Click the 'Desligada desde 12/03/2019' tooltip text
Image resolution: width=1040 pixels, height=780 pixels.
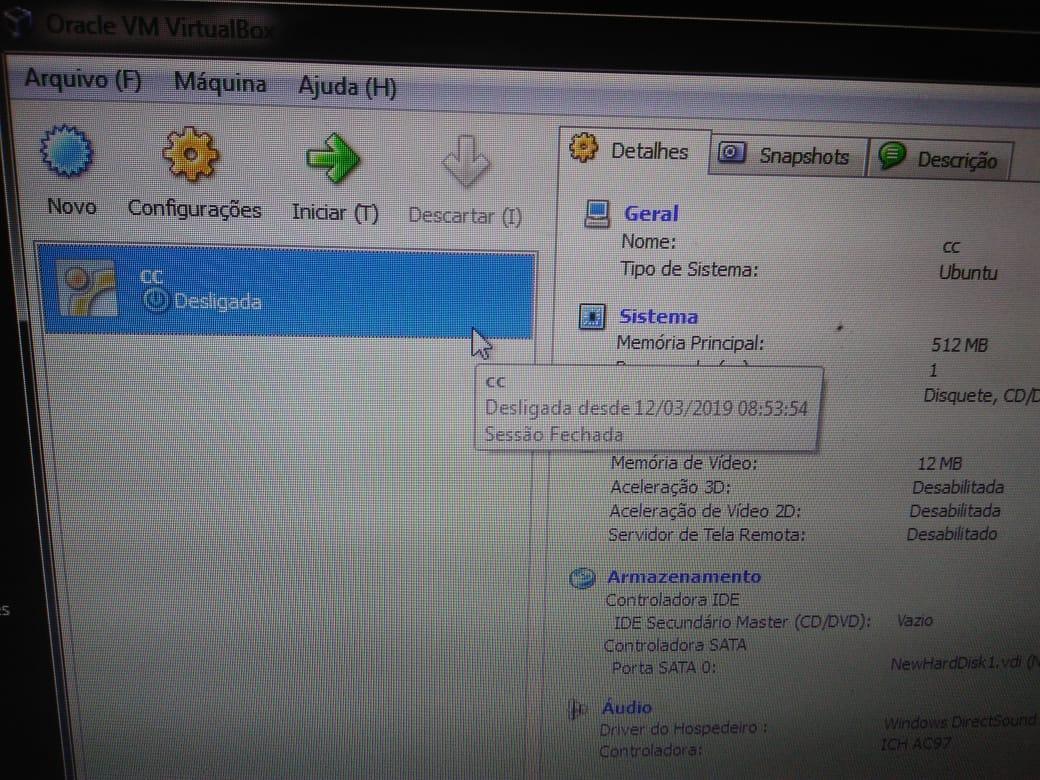pyautogui.click(x=646, y=408)
